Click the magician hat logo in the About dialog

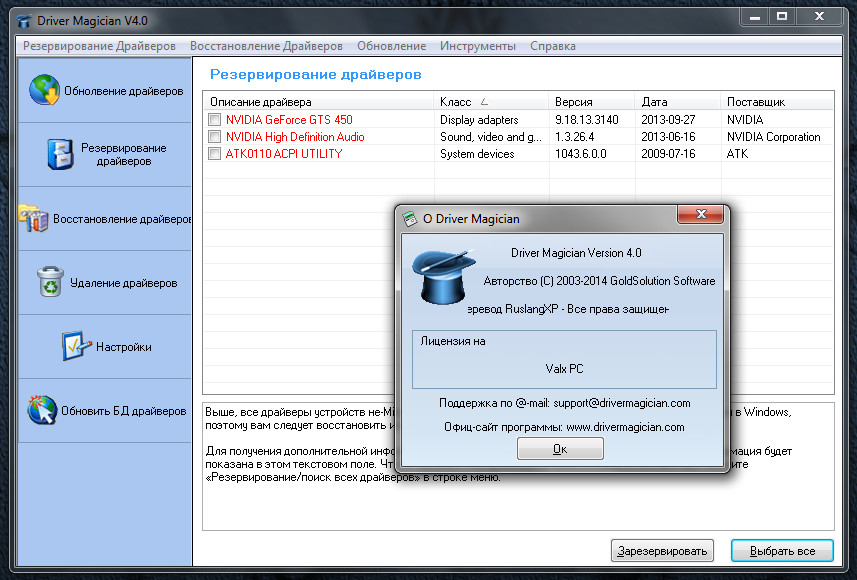(441, 277)
